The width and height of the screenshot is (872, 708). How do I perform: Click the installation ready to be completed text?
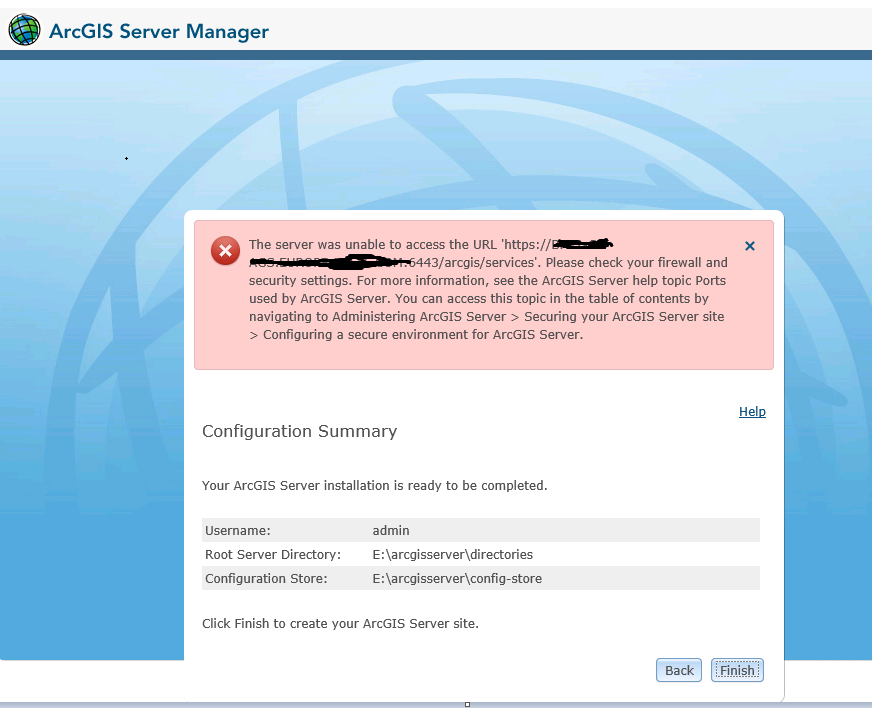[375, 486]
